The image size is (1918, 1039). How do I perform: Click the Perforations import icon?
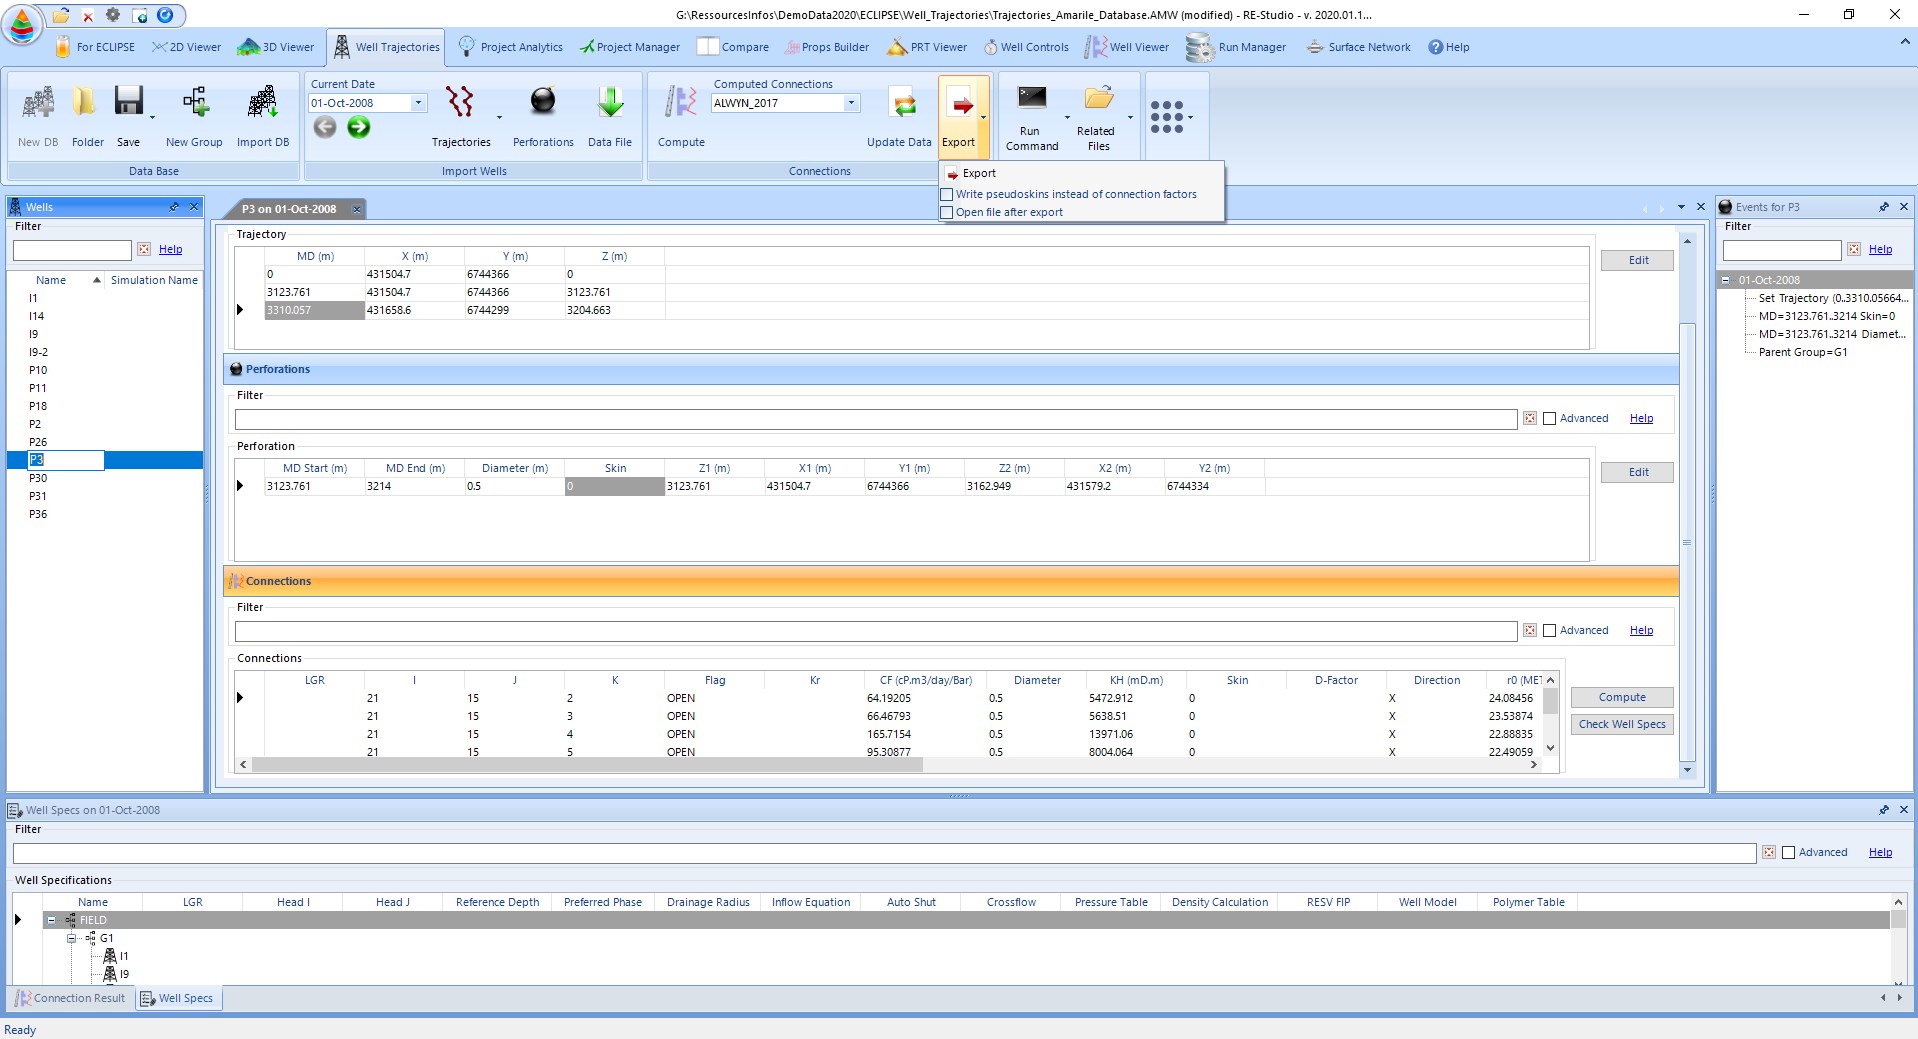coord(543,101)
